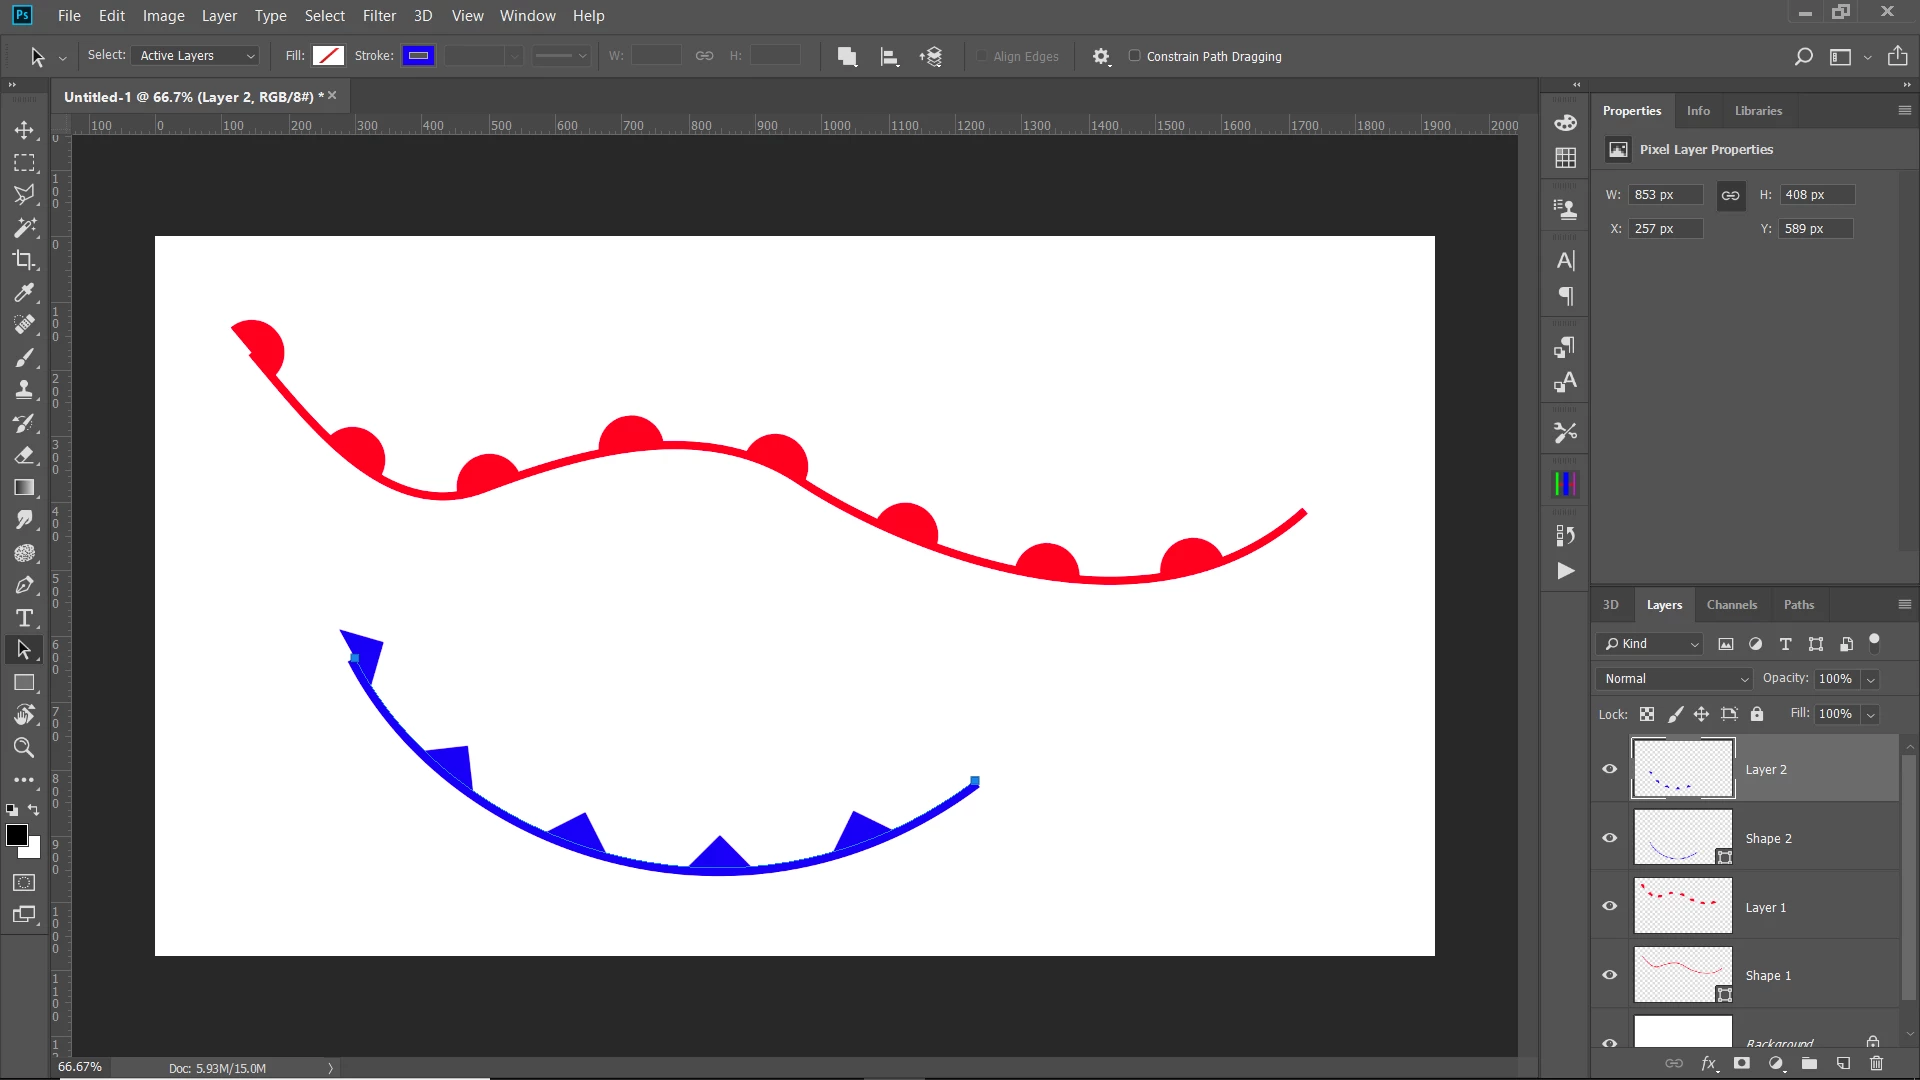This screenshot has width=1920, height=1080.
Task: Open the Filter menu
Action: (379, 16)
